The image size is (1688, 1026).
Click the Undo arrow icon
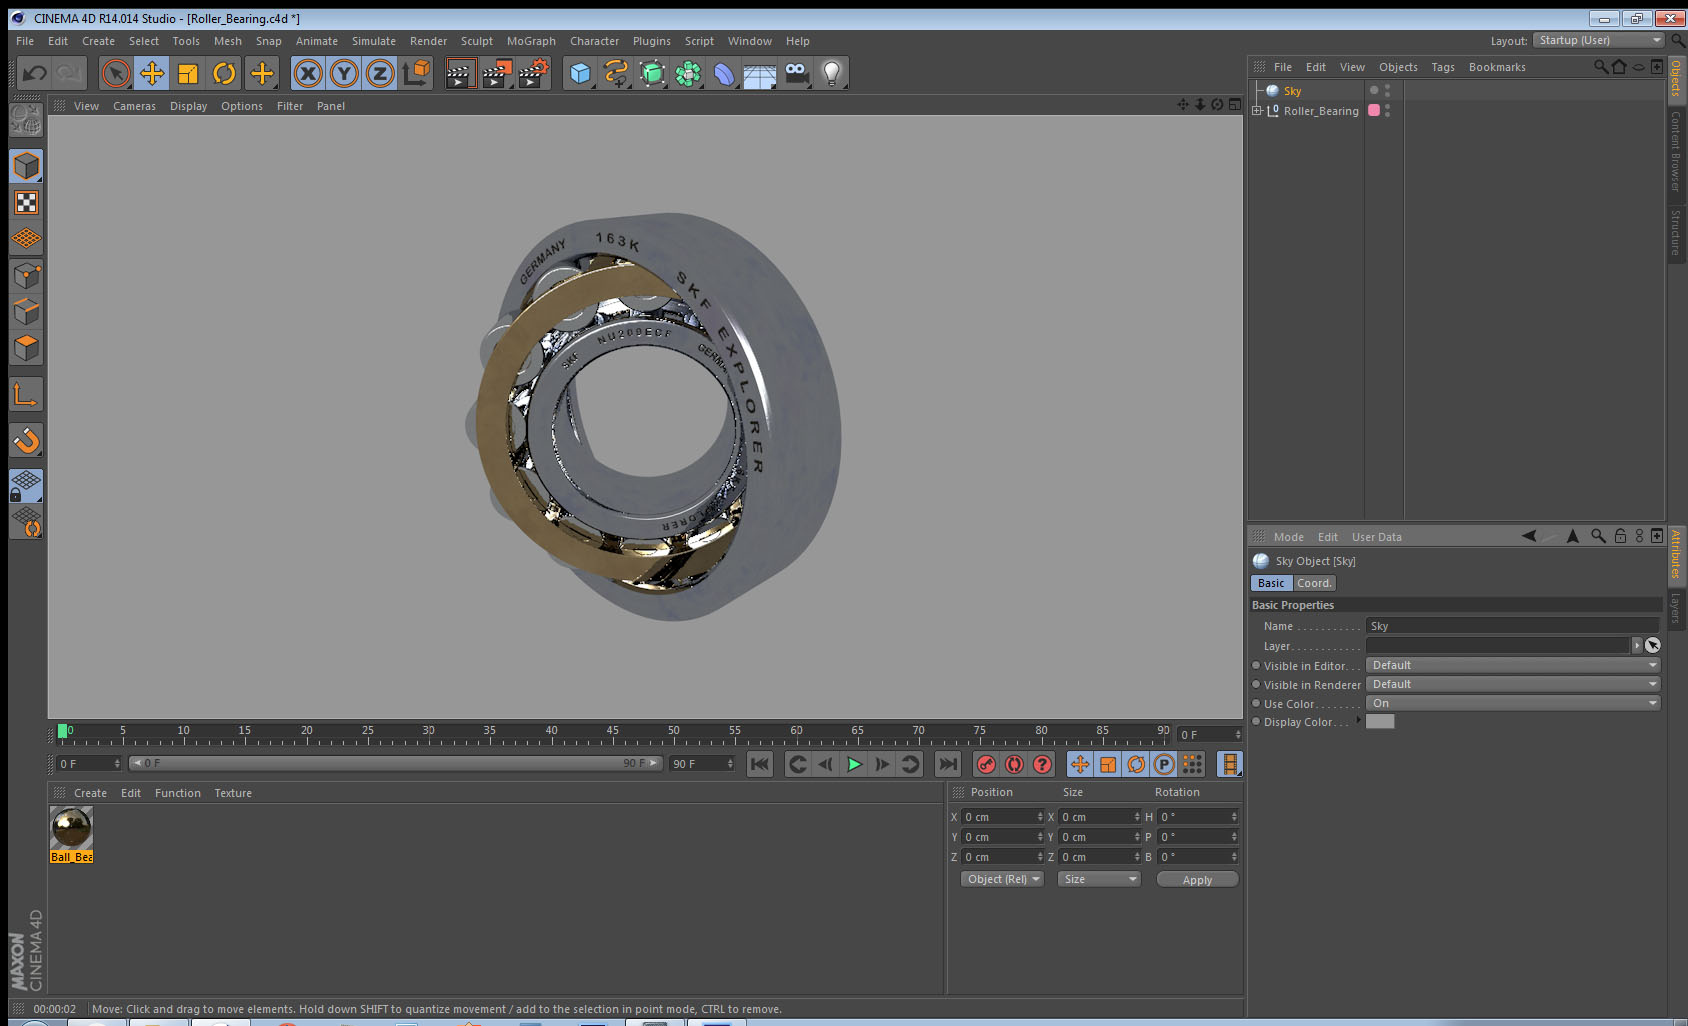pos(35,73)
